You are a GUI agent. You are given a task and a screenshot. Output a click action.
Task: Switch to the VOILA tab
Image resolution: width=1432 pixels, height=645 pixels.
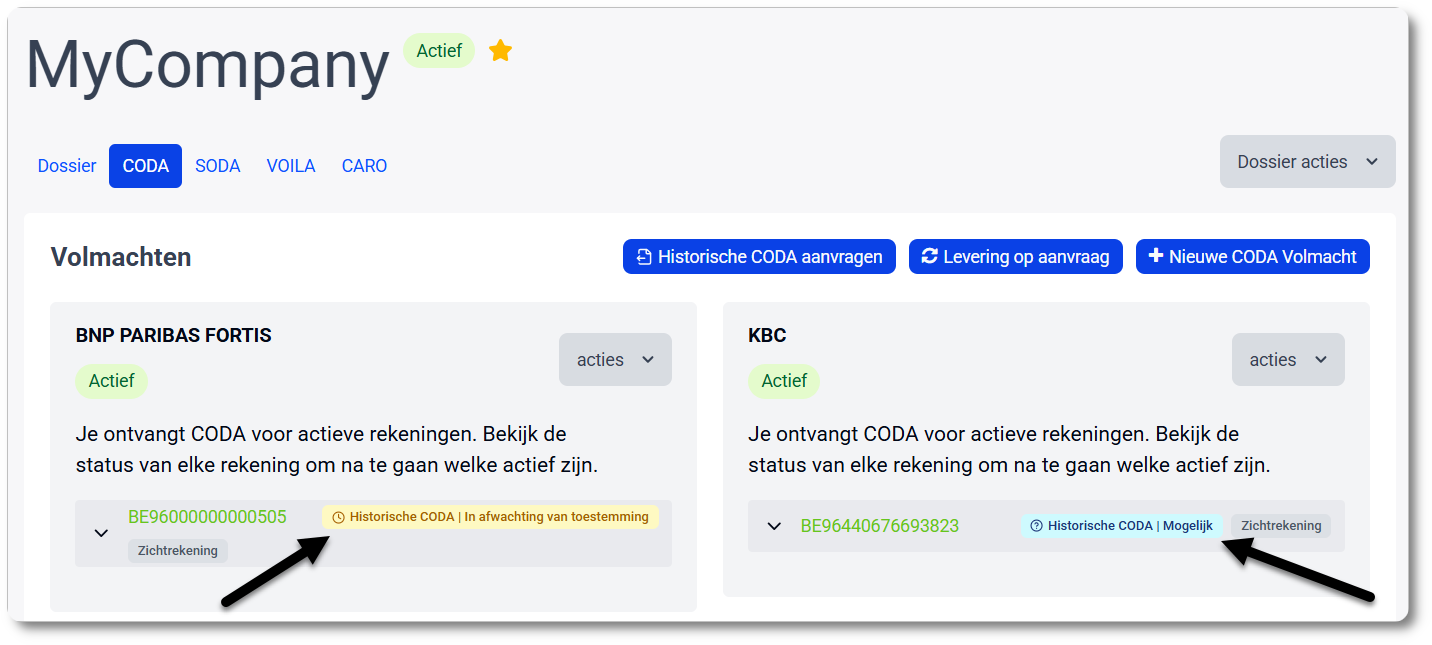pos(290,165)
